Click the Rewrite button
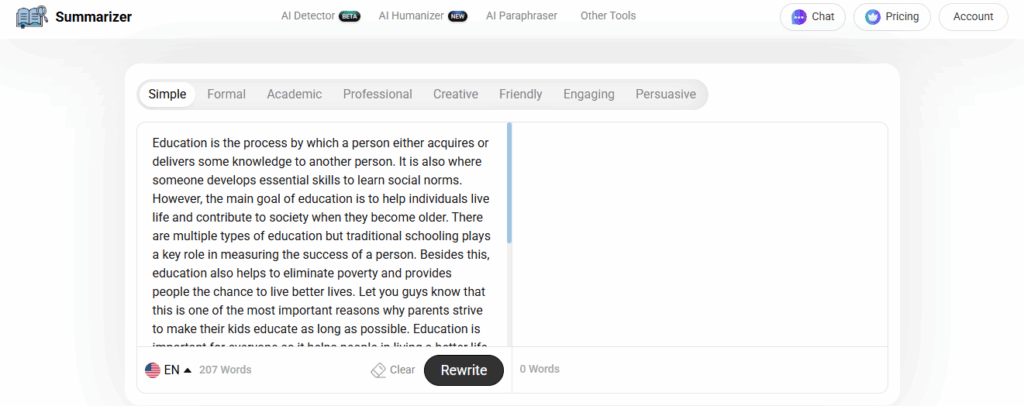The width and height of the screenshot is (1024, 406). (x=464, y=370)
